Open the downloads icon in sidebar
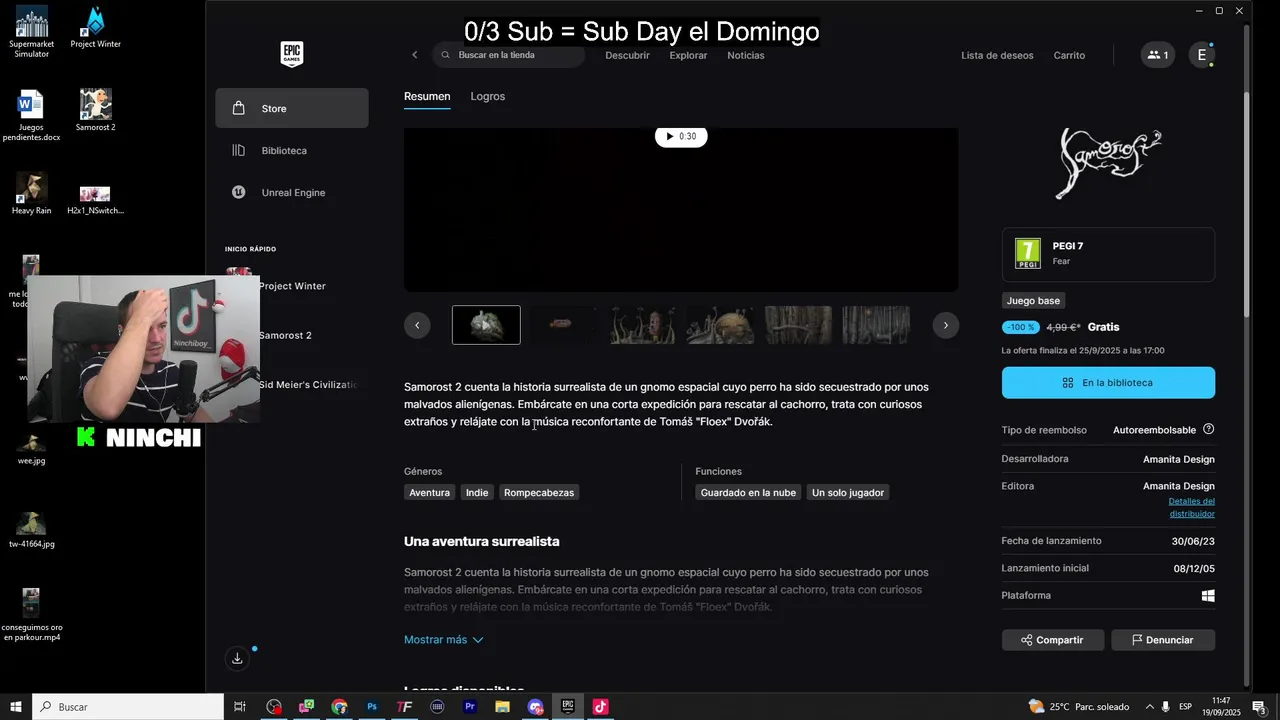Image resolution: width=1280 pixels, height=720 pixels. point(237,658)
